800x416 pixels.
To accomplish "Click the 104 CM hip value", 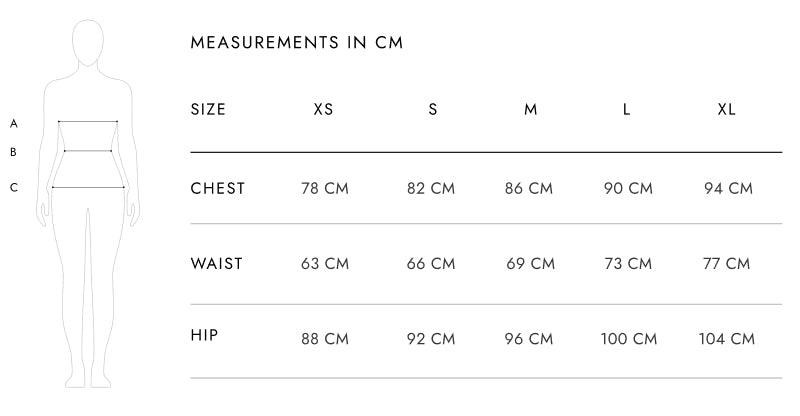I will pos(729,339).
